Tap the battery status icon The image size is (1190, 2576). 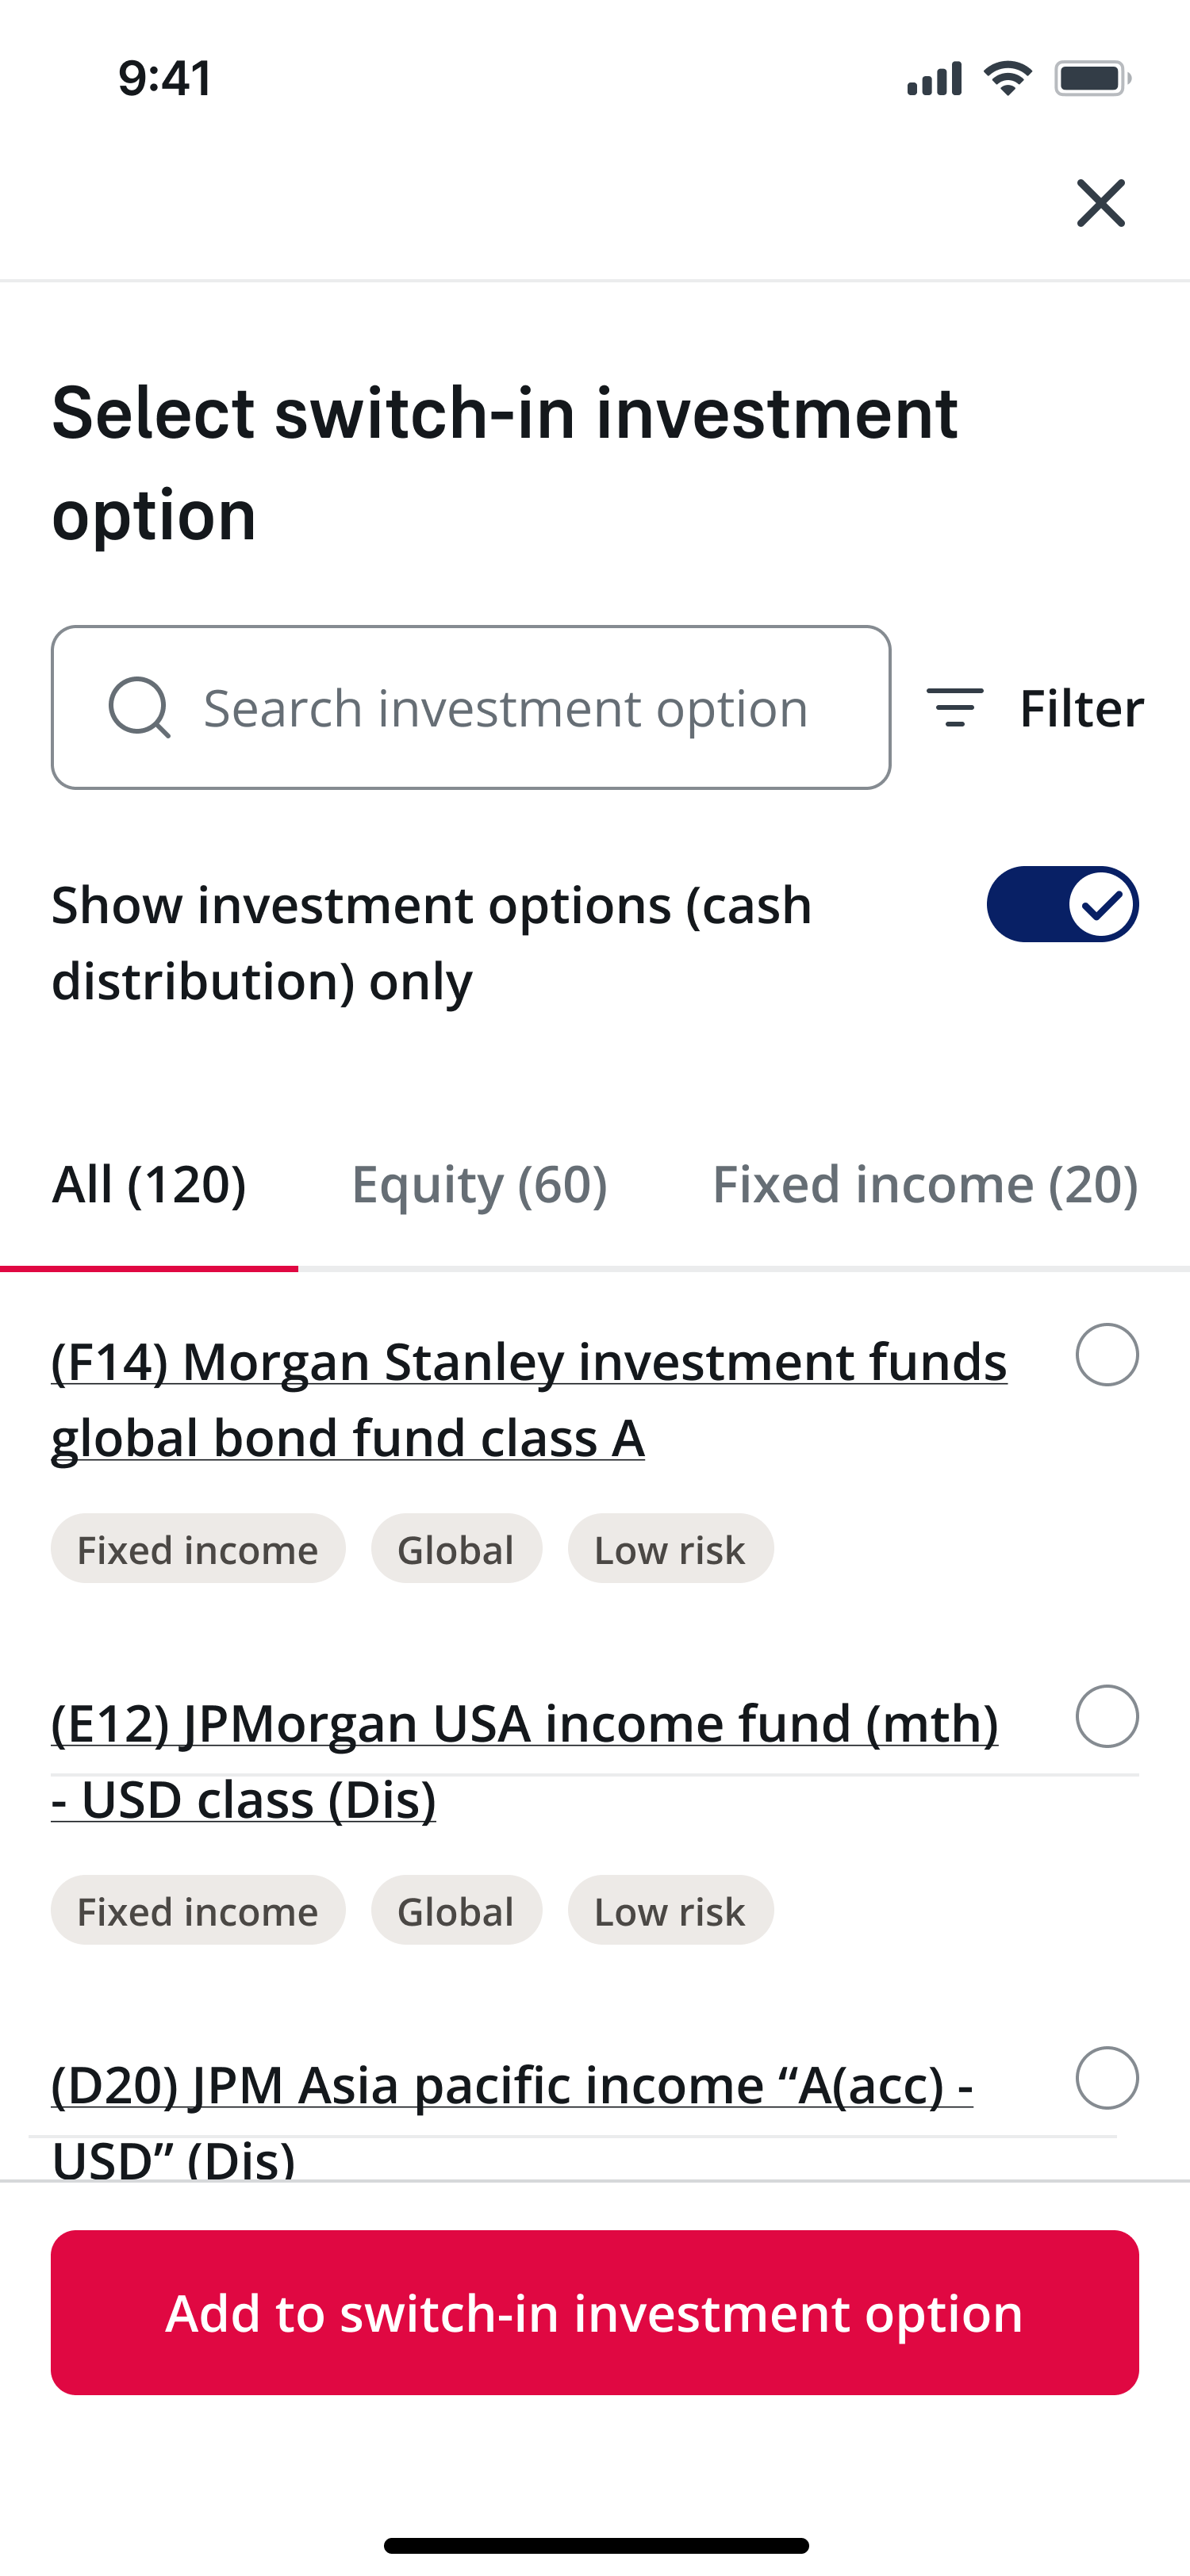tap(1092, 78)
